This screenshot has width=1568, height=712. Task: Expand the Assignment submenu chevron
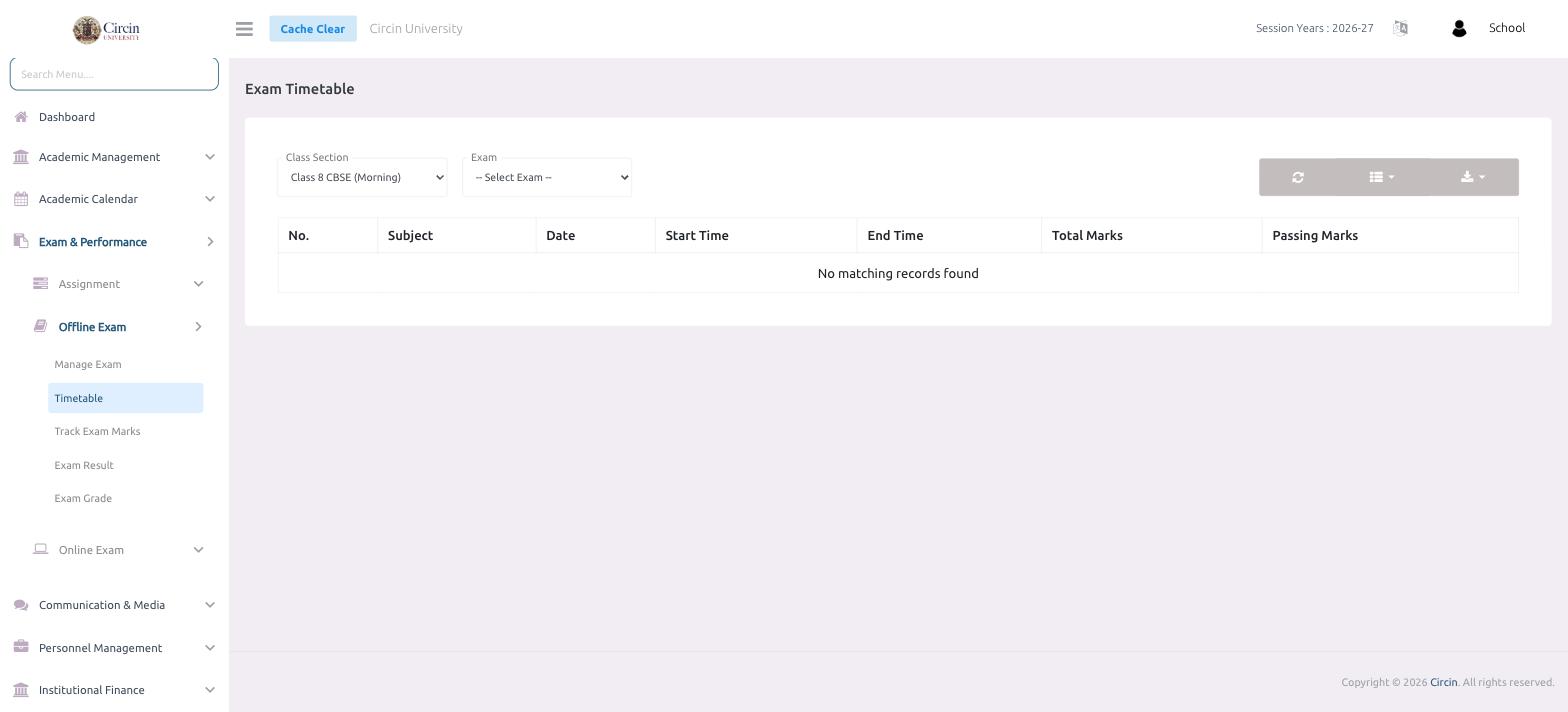198,284
